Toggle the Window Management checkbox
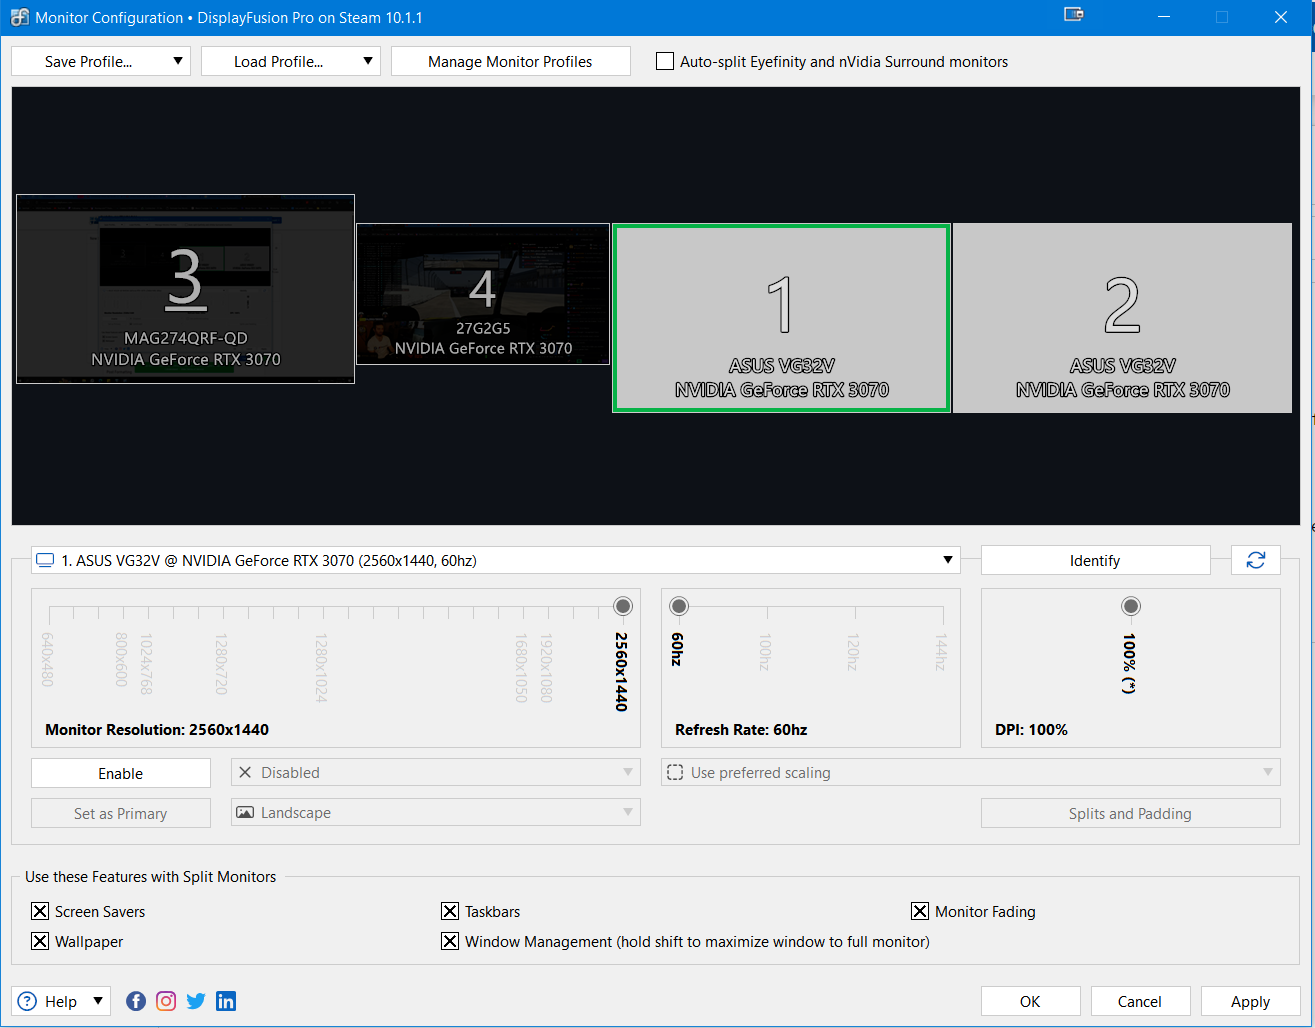The height and width of the screenshot is (1028, 1315). point(450,941)
